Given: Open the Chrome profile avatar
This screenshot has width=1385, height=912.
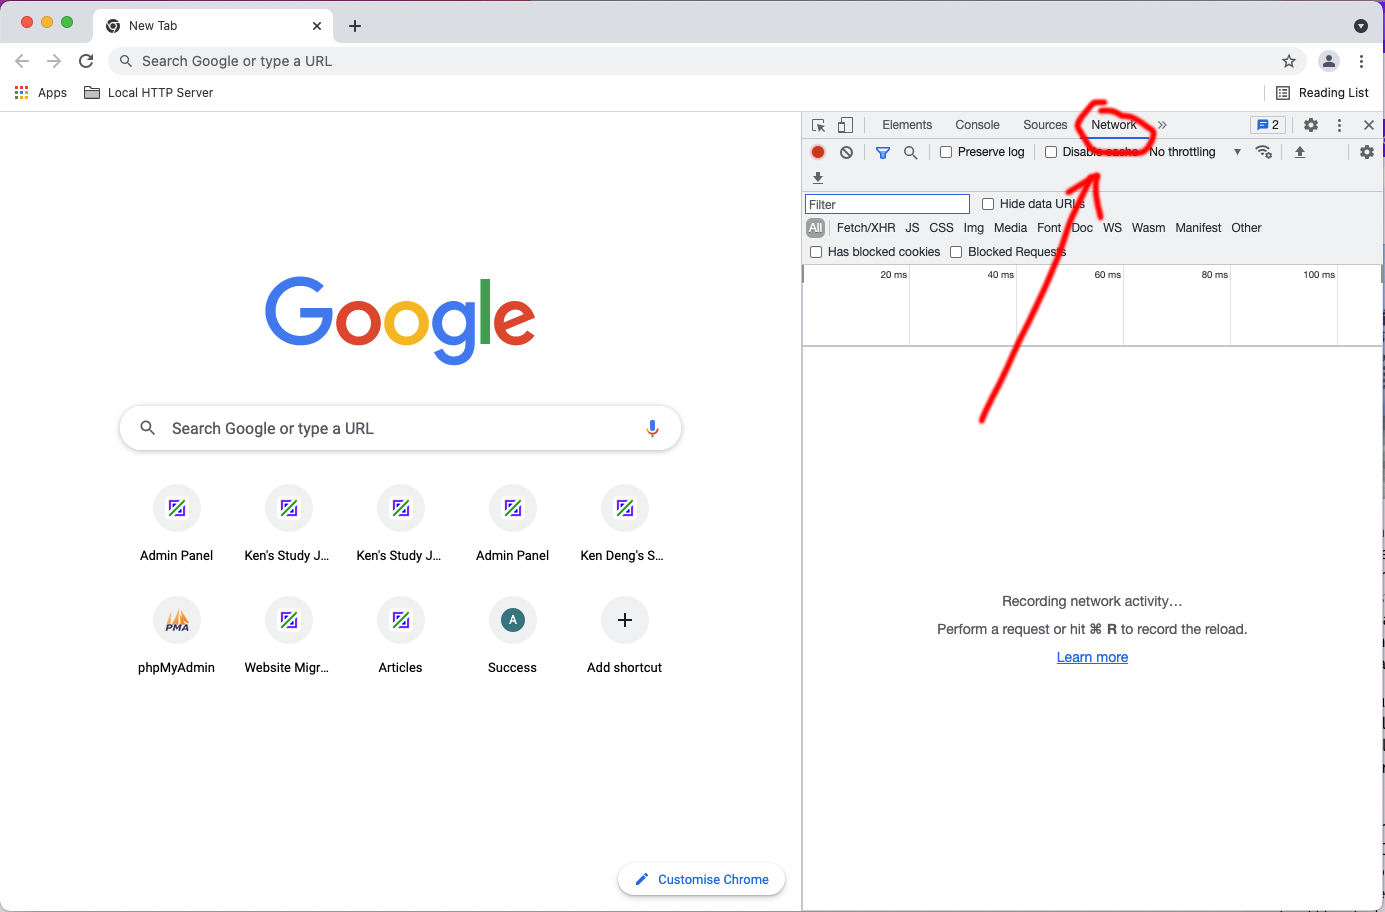Looking at the screenshot, I should [1328, 61].
